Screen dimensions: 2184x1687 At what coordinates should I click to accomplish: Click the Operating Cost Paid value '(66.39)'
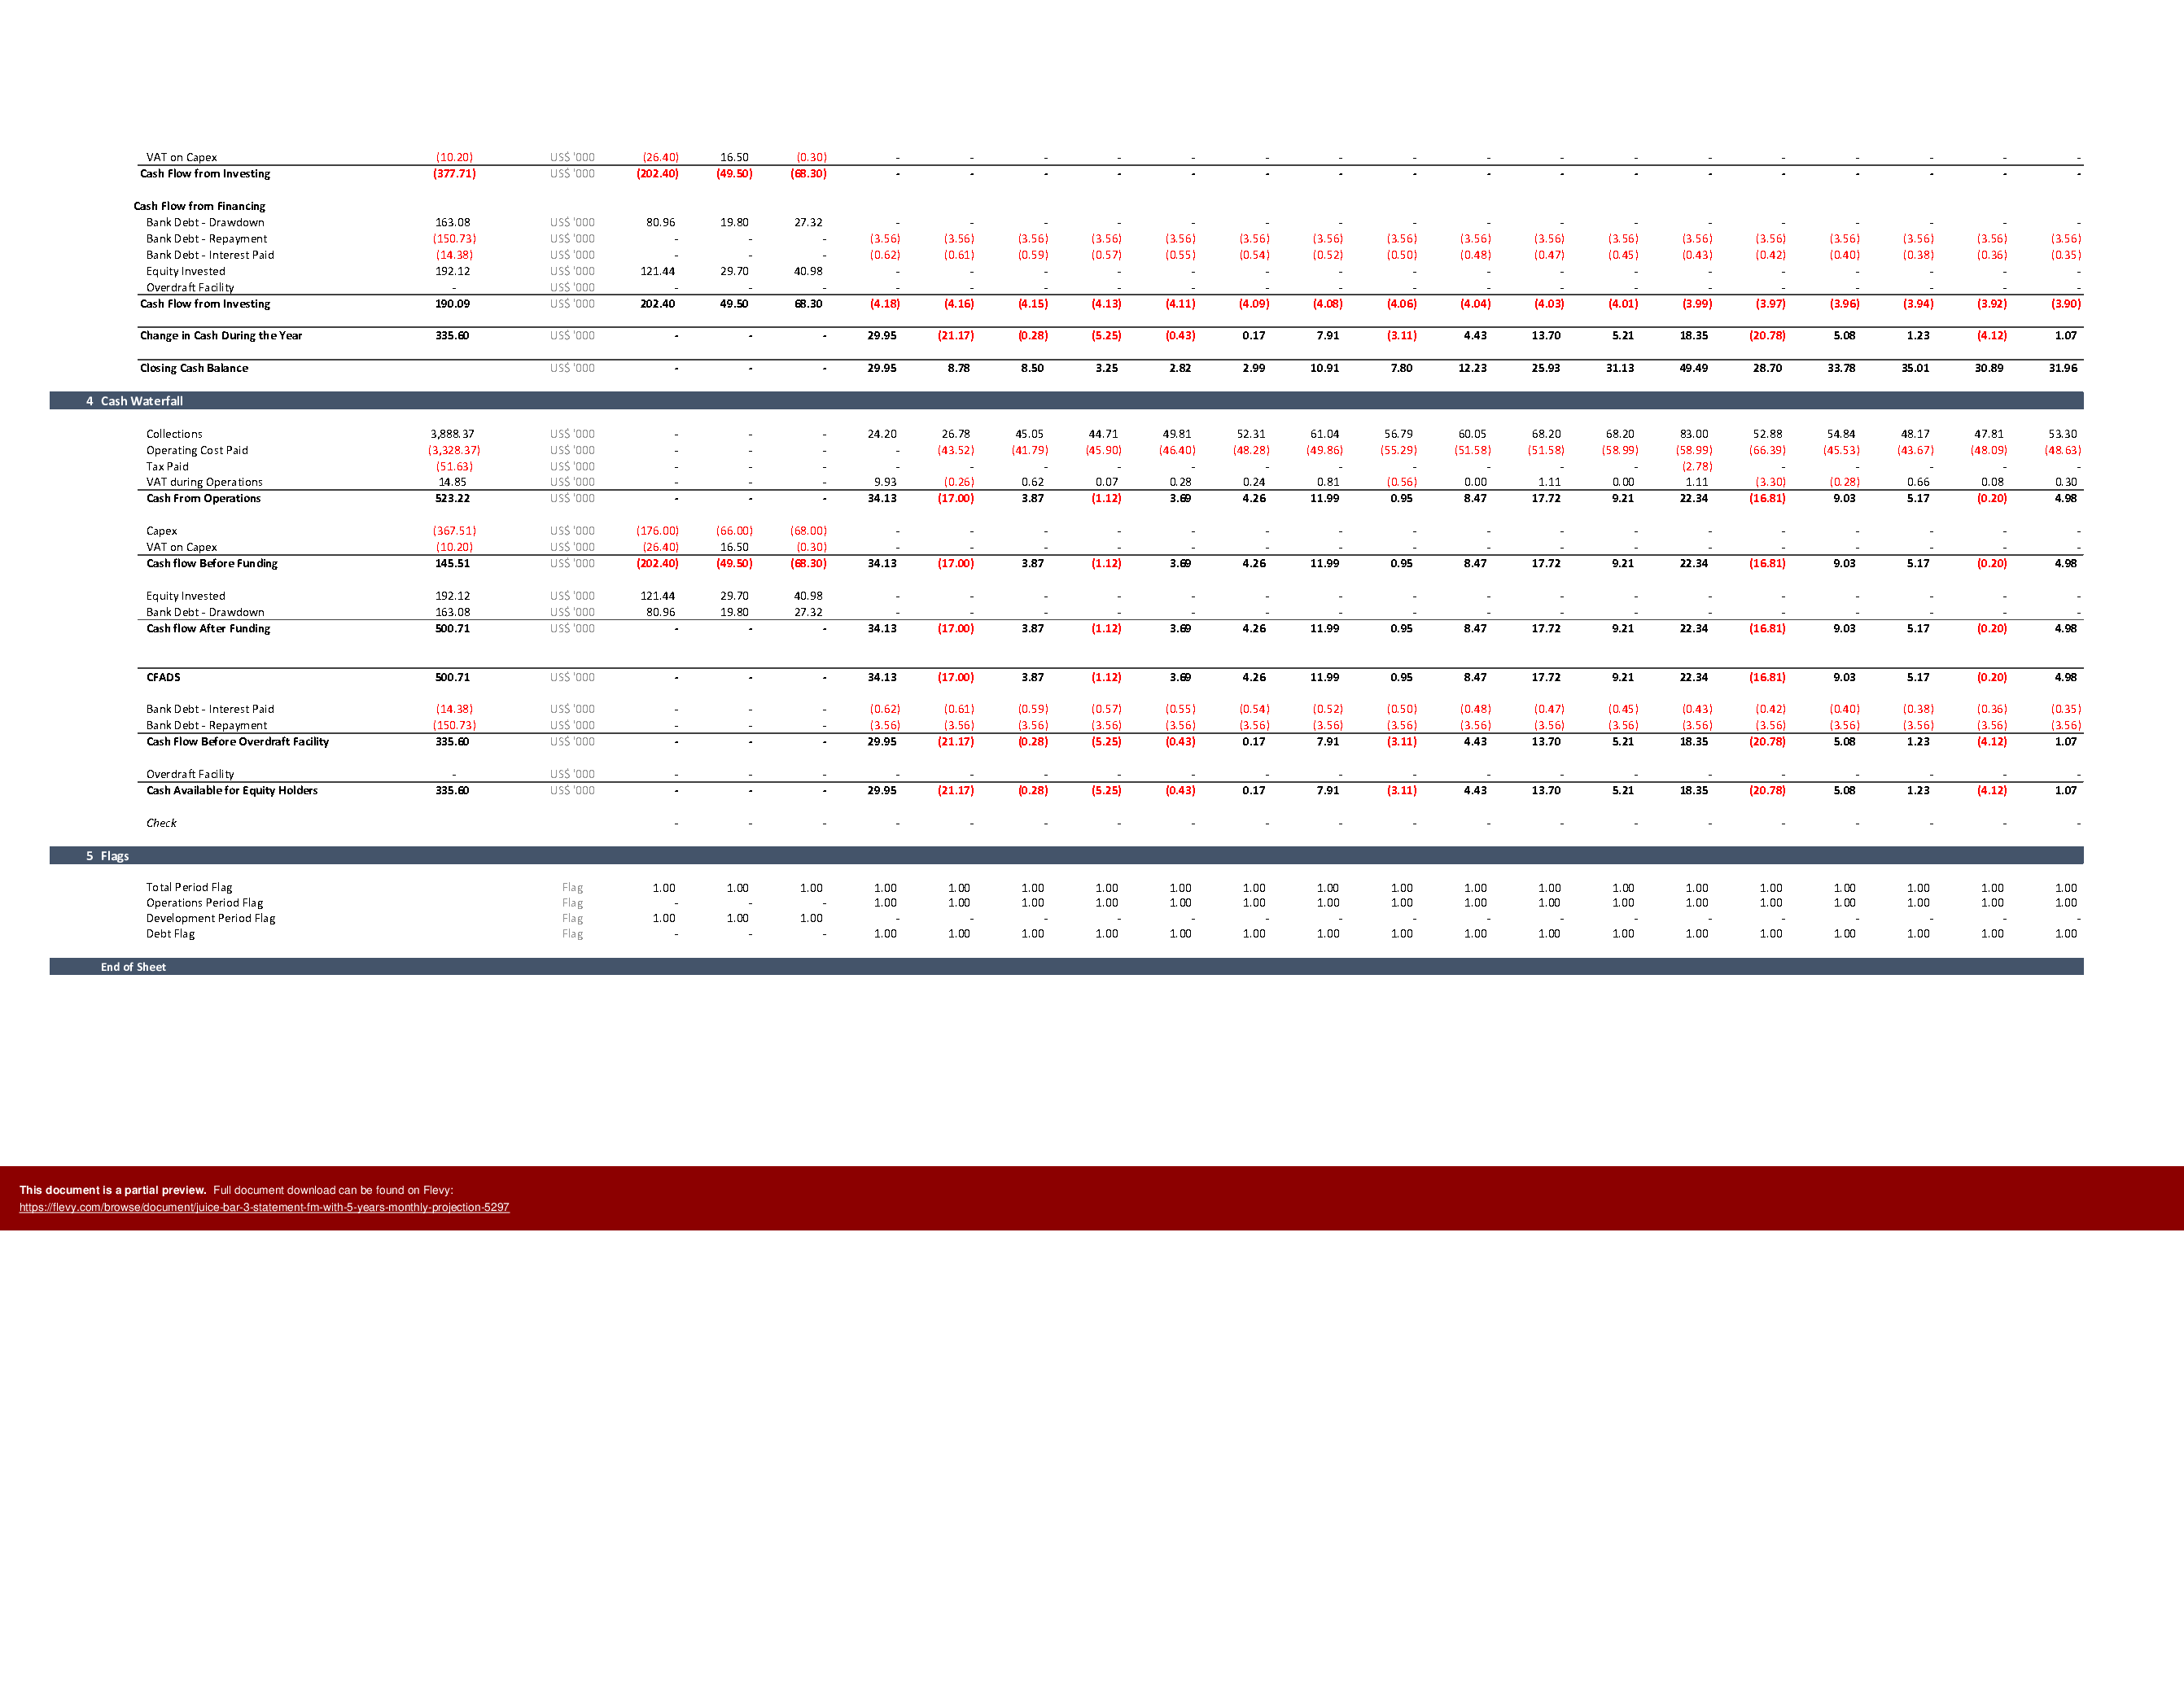[x=1767, y=450]
